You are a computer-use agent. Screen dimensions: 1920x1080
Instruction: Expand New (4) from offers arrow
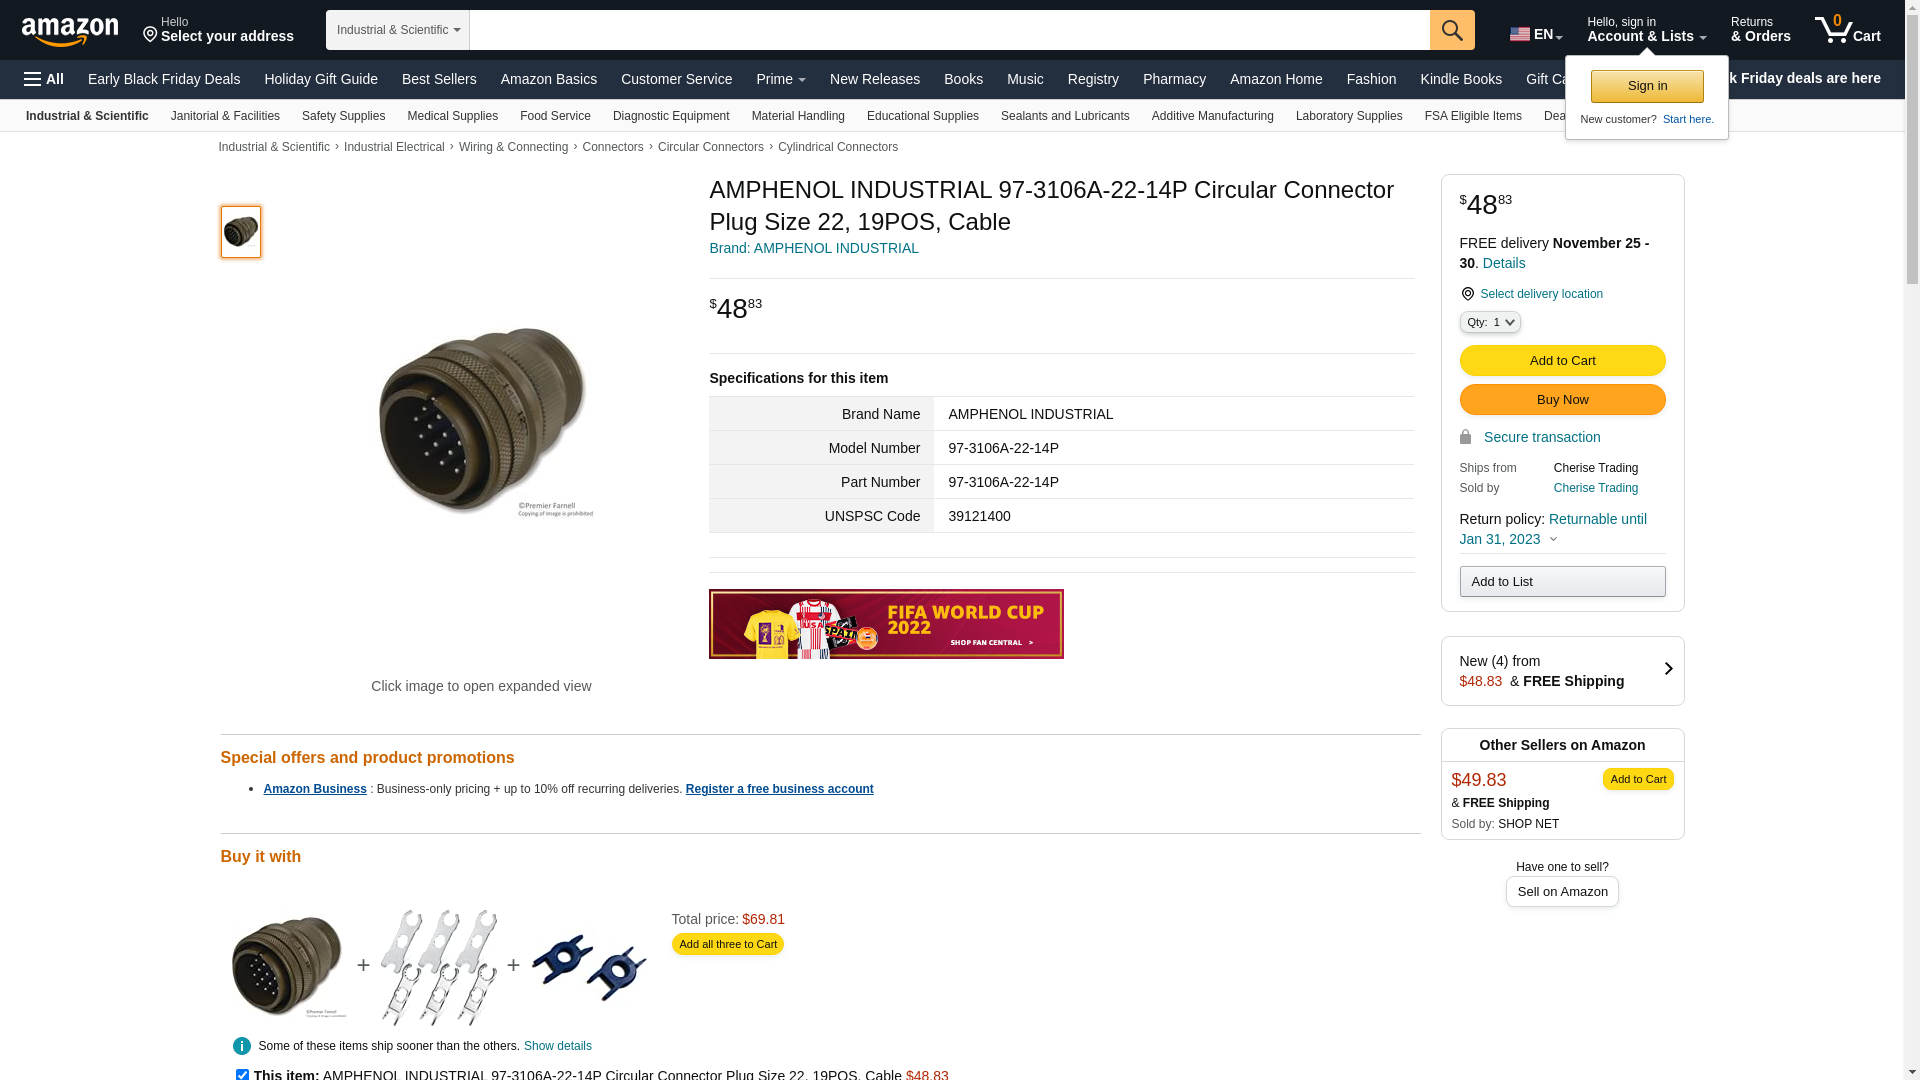coord(1668,669)
